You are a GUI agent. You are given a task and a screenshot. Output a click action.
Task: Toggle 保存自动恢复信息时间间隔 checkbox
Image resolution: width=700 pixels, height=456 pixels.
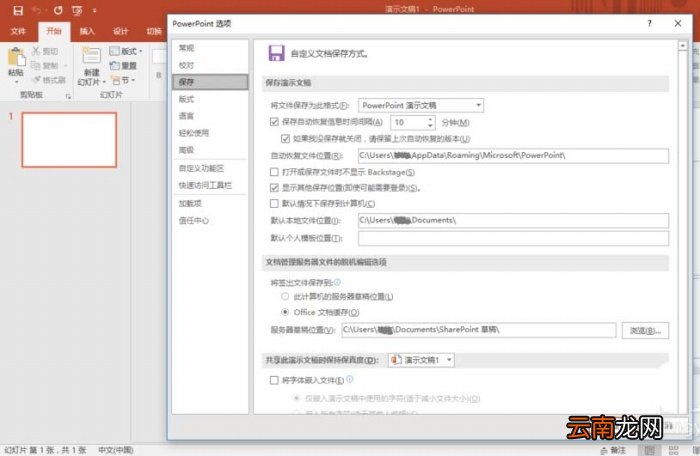coord(274,121)
